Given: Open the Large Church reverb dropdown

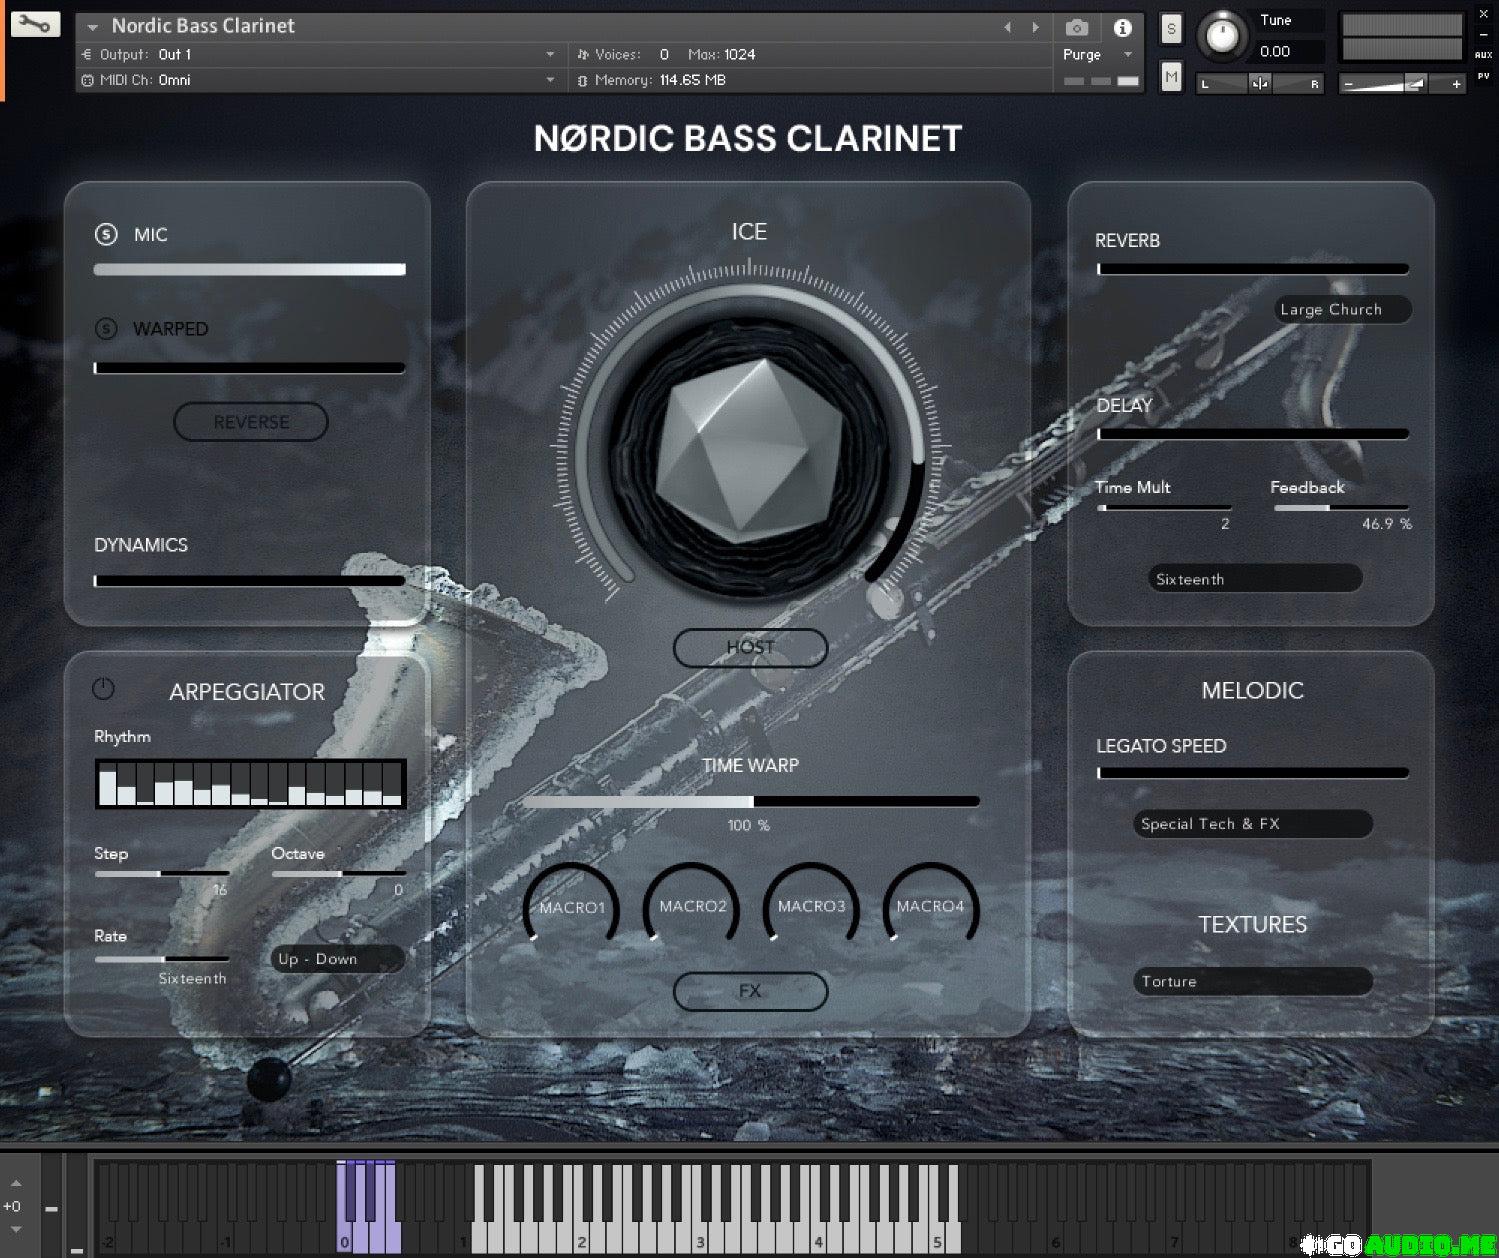Looking at the screenshot, I should pyautogui.click(x=1343, y=310).
